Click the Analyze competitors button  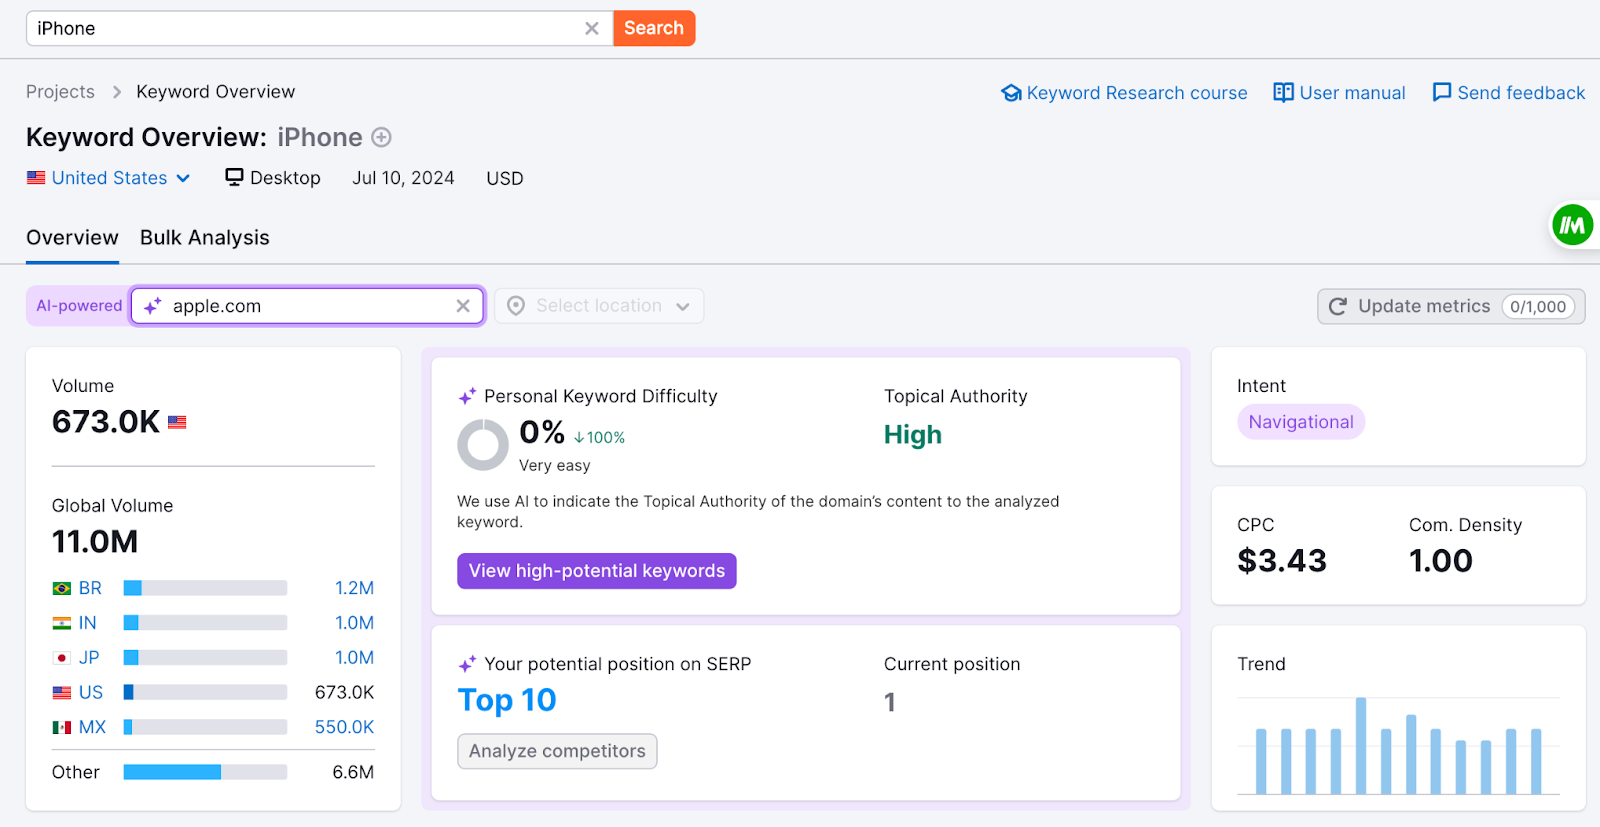(557, 751)
